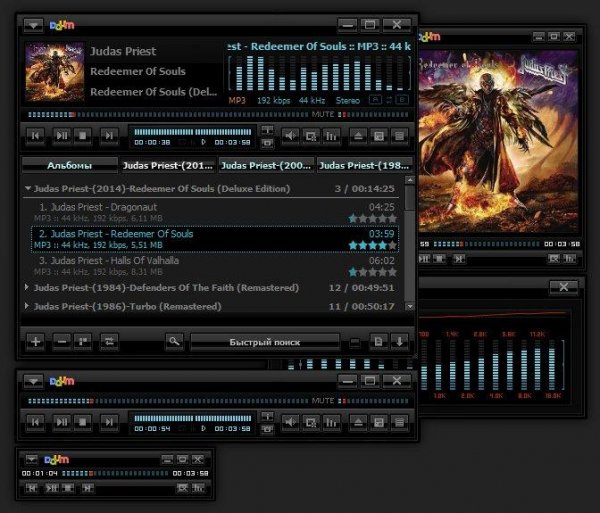Click the magnifier search icon
The height and width of the screenshot is (513, 600).
[174, 341]
